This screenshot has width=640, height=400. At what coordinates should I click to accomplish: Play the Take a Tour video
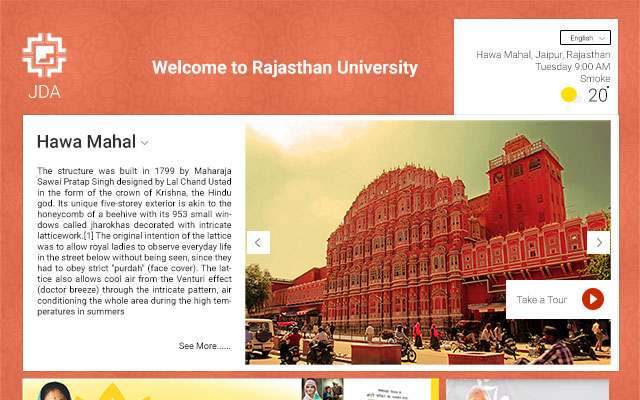pos(593,299)
